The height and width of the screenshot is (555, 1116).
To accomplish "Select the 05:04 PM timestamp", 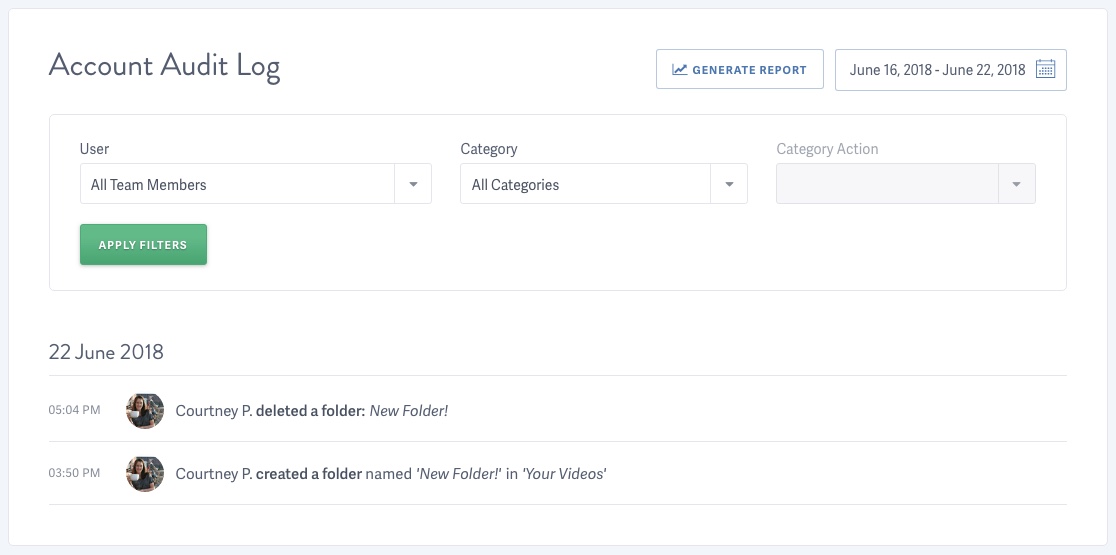I will pyautogui.click(x=74, y=410).
